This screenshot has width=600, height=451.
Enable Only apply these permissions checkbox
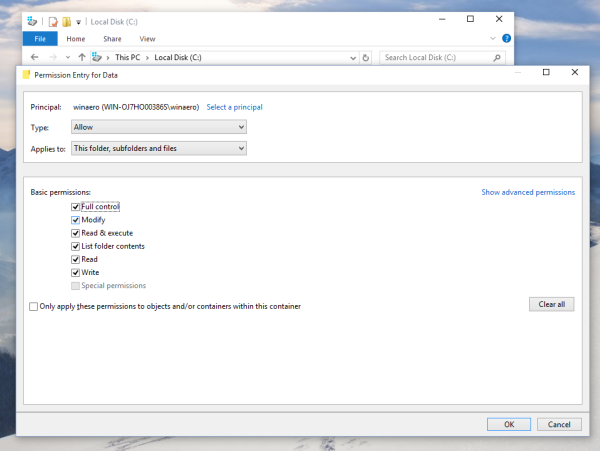tap(34, 306)
